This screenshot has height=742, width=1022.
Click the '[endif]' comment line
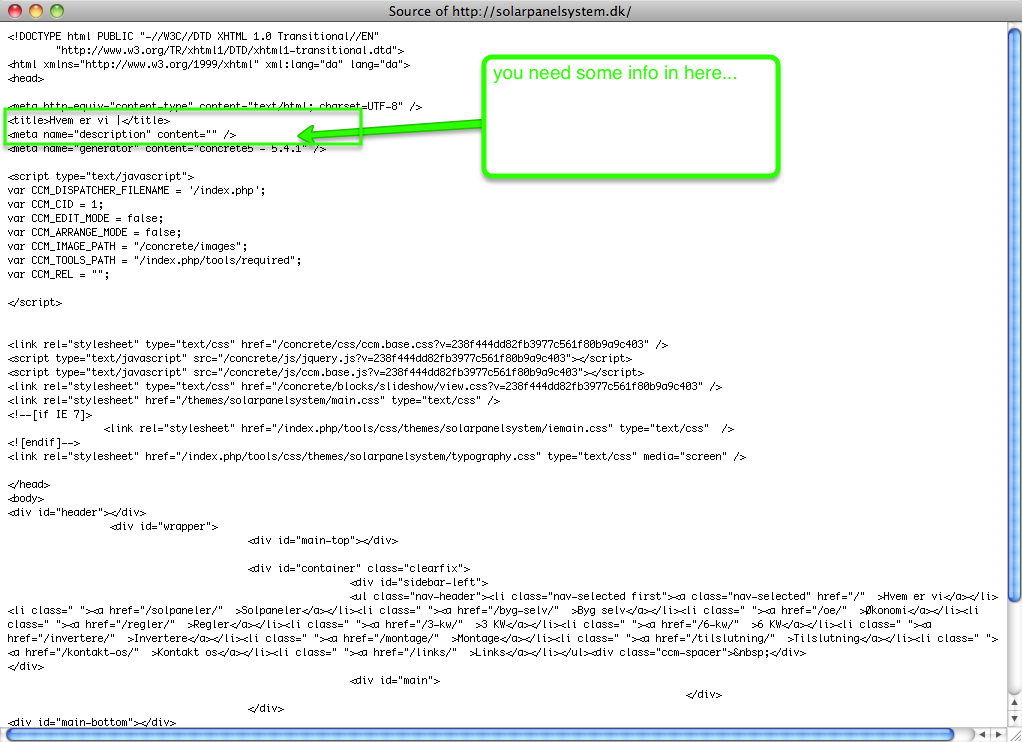click(44, 443)
